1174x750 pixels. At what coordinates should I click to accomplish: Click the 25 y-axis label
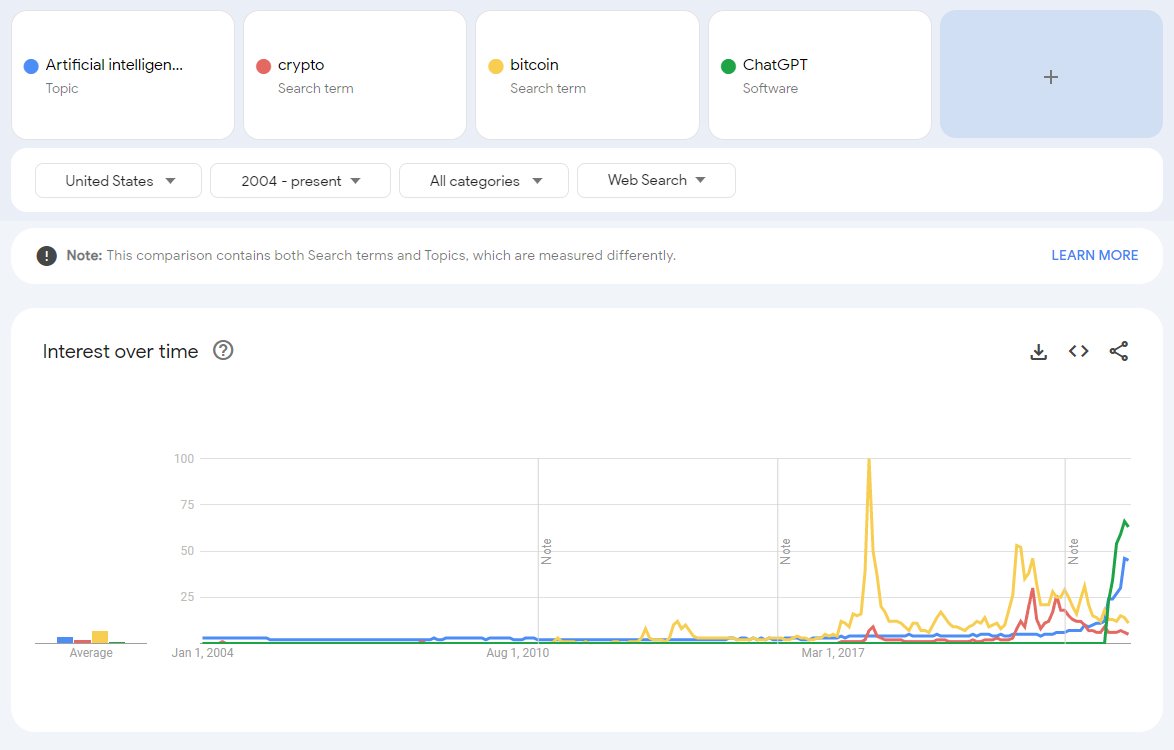(187, 597)
